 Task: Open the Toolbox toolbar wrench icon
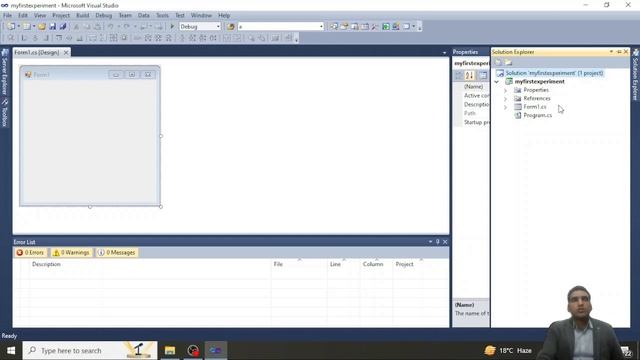point(375,27)
